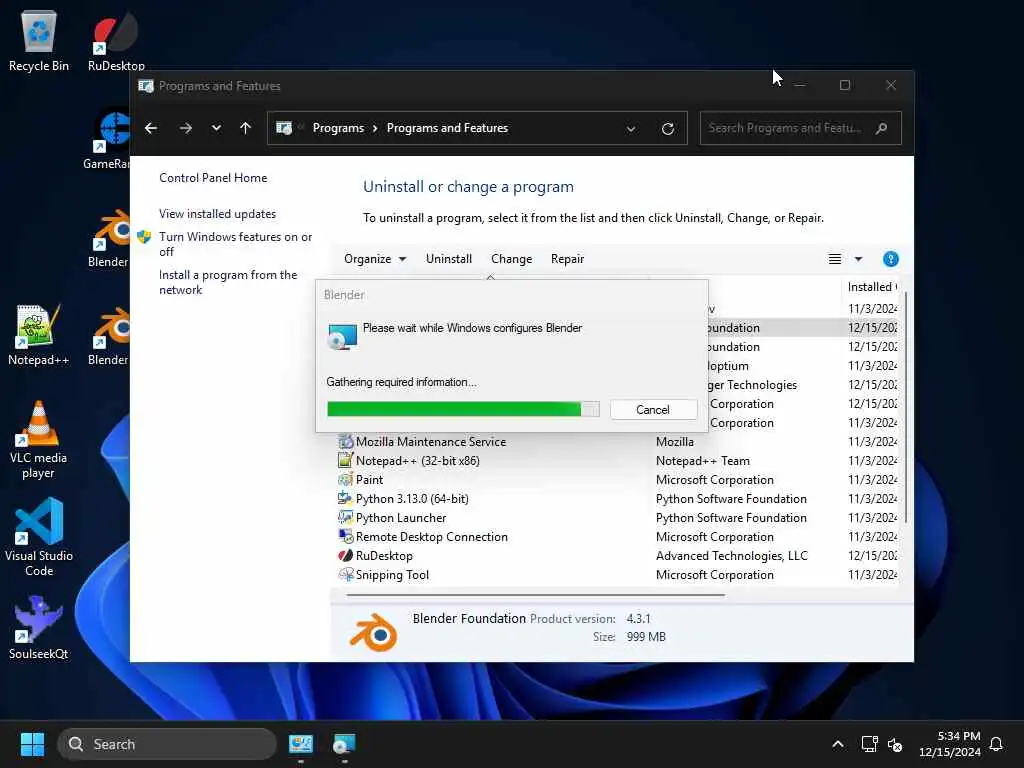Image resolution: width=1024 pixels, height=768 pixels.
Task: Go up one level with Up arrow
Action: click(x=246, y=128)
